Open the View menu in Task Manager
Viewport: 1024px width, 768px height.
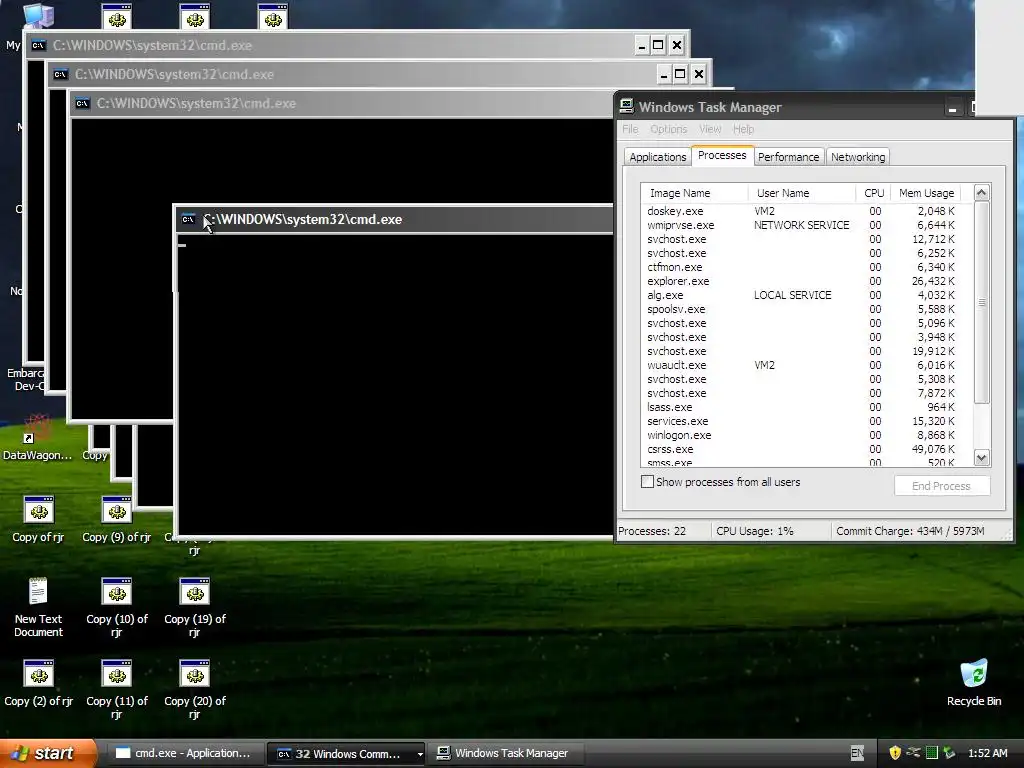[710, 129]
